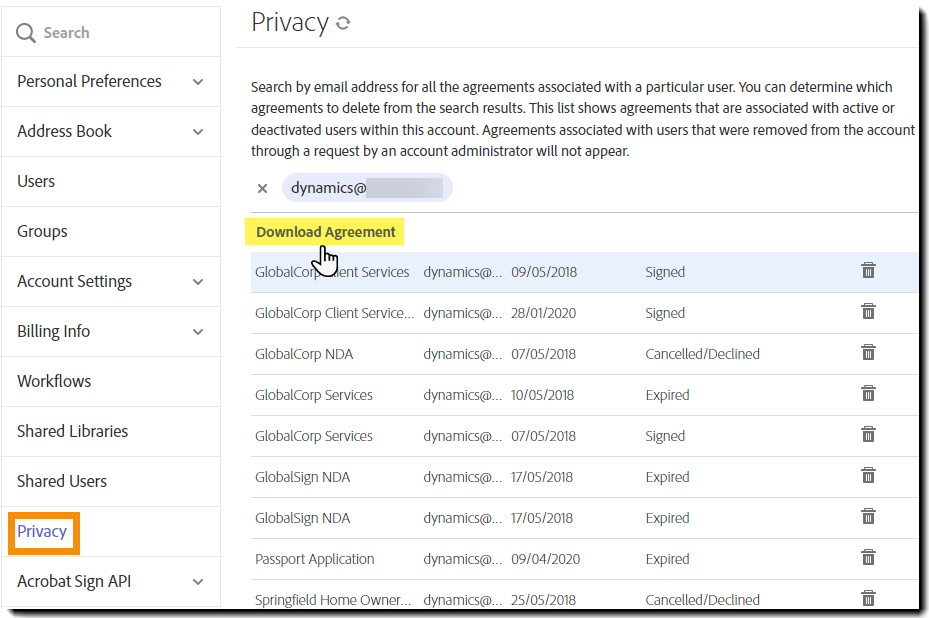Click the Download Agreement button
Screen dimensions: 929x618
click(325, 231)
